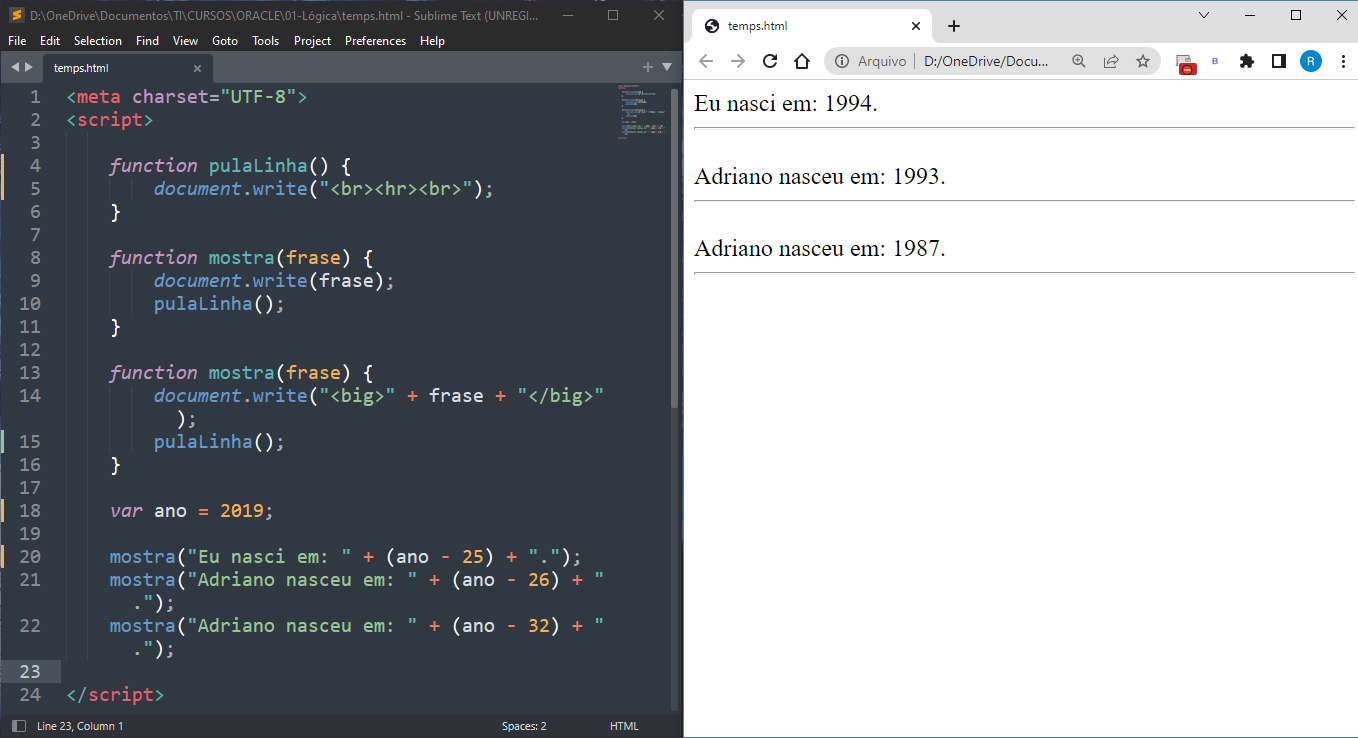Add a new tab with plus icon in Sublime
Screen dimensions: 1358x738
647,67
